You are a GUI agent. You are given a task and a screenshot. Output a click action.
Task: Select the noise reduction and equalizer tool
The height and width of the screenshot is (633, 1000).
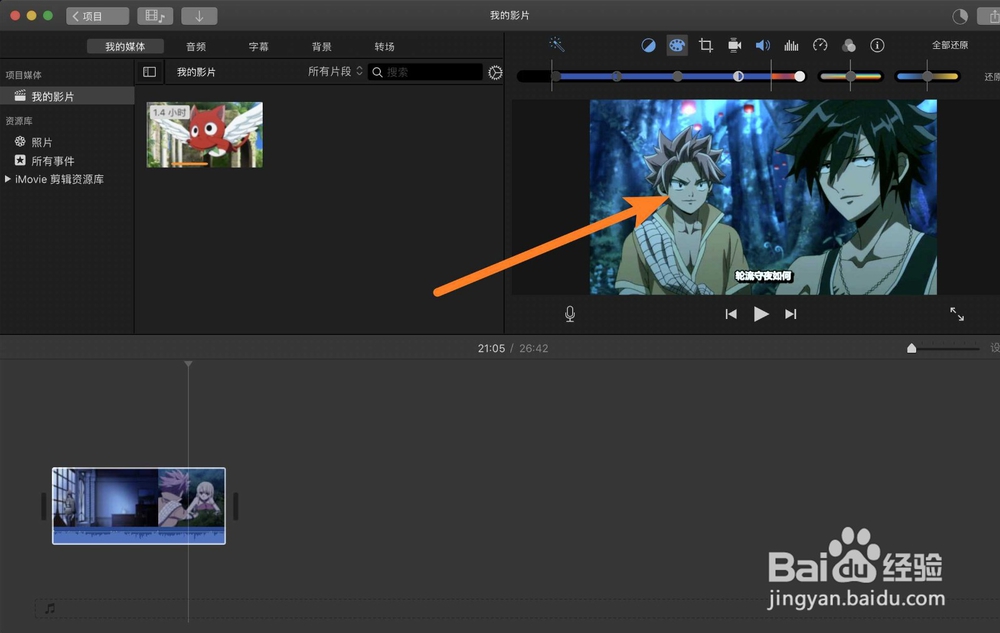[791, 44]
